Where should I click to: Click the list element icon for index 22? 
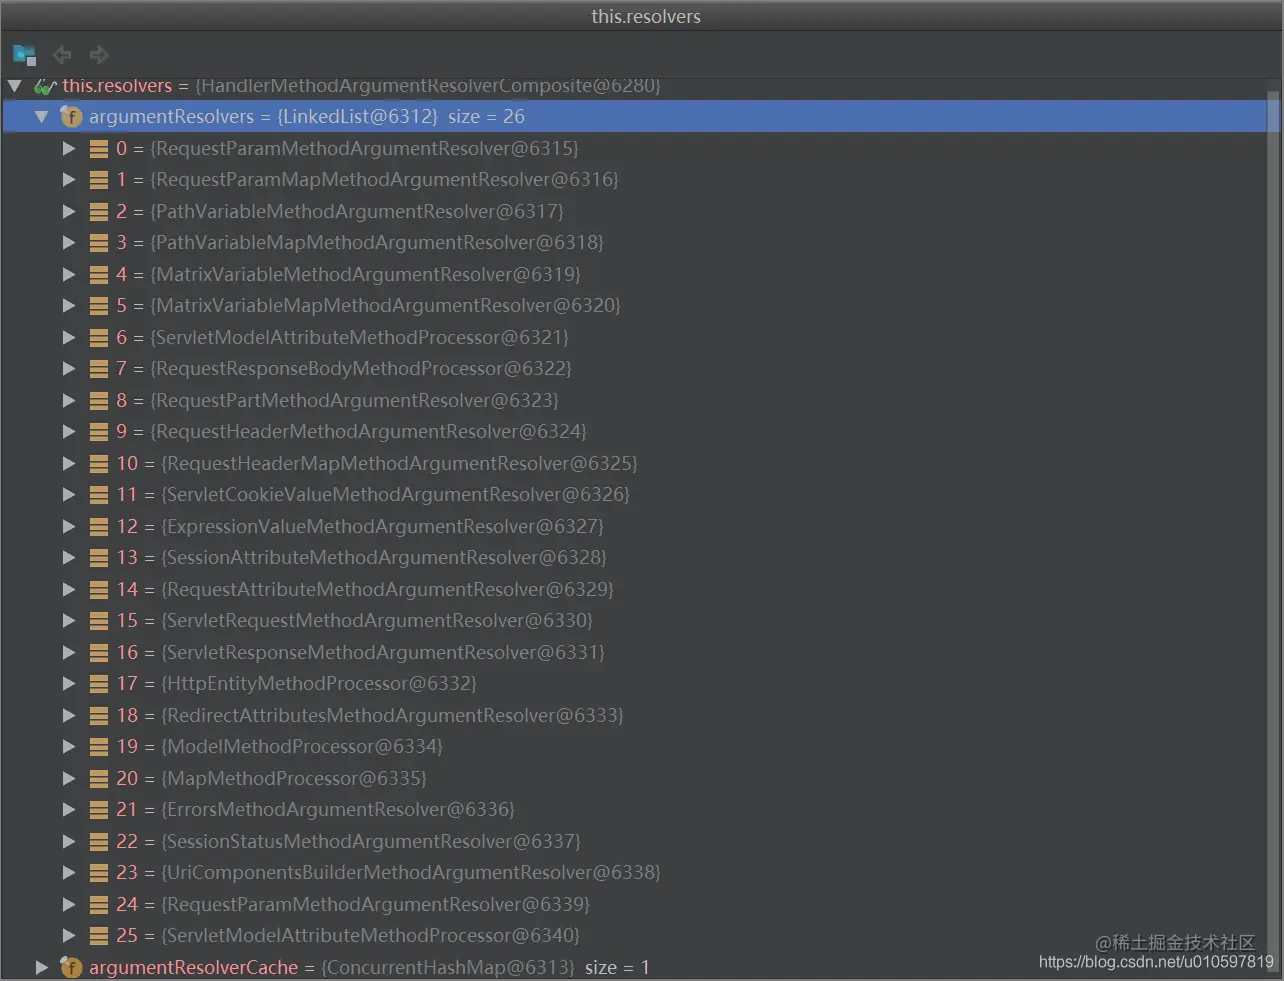99,841
